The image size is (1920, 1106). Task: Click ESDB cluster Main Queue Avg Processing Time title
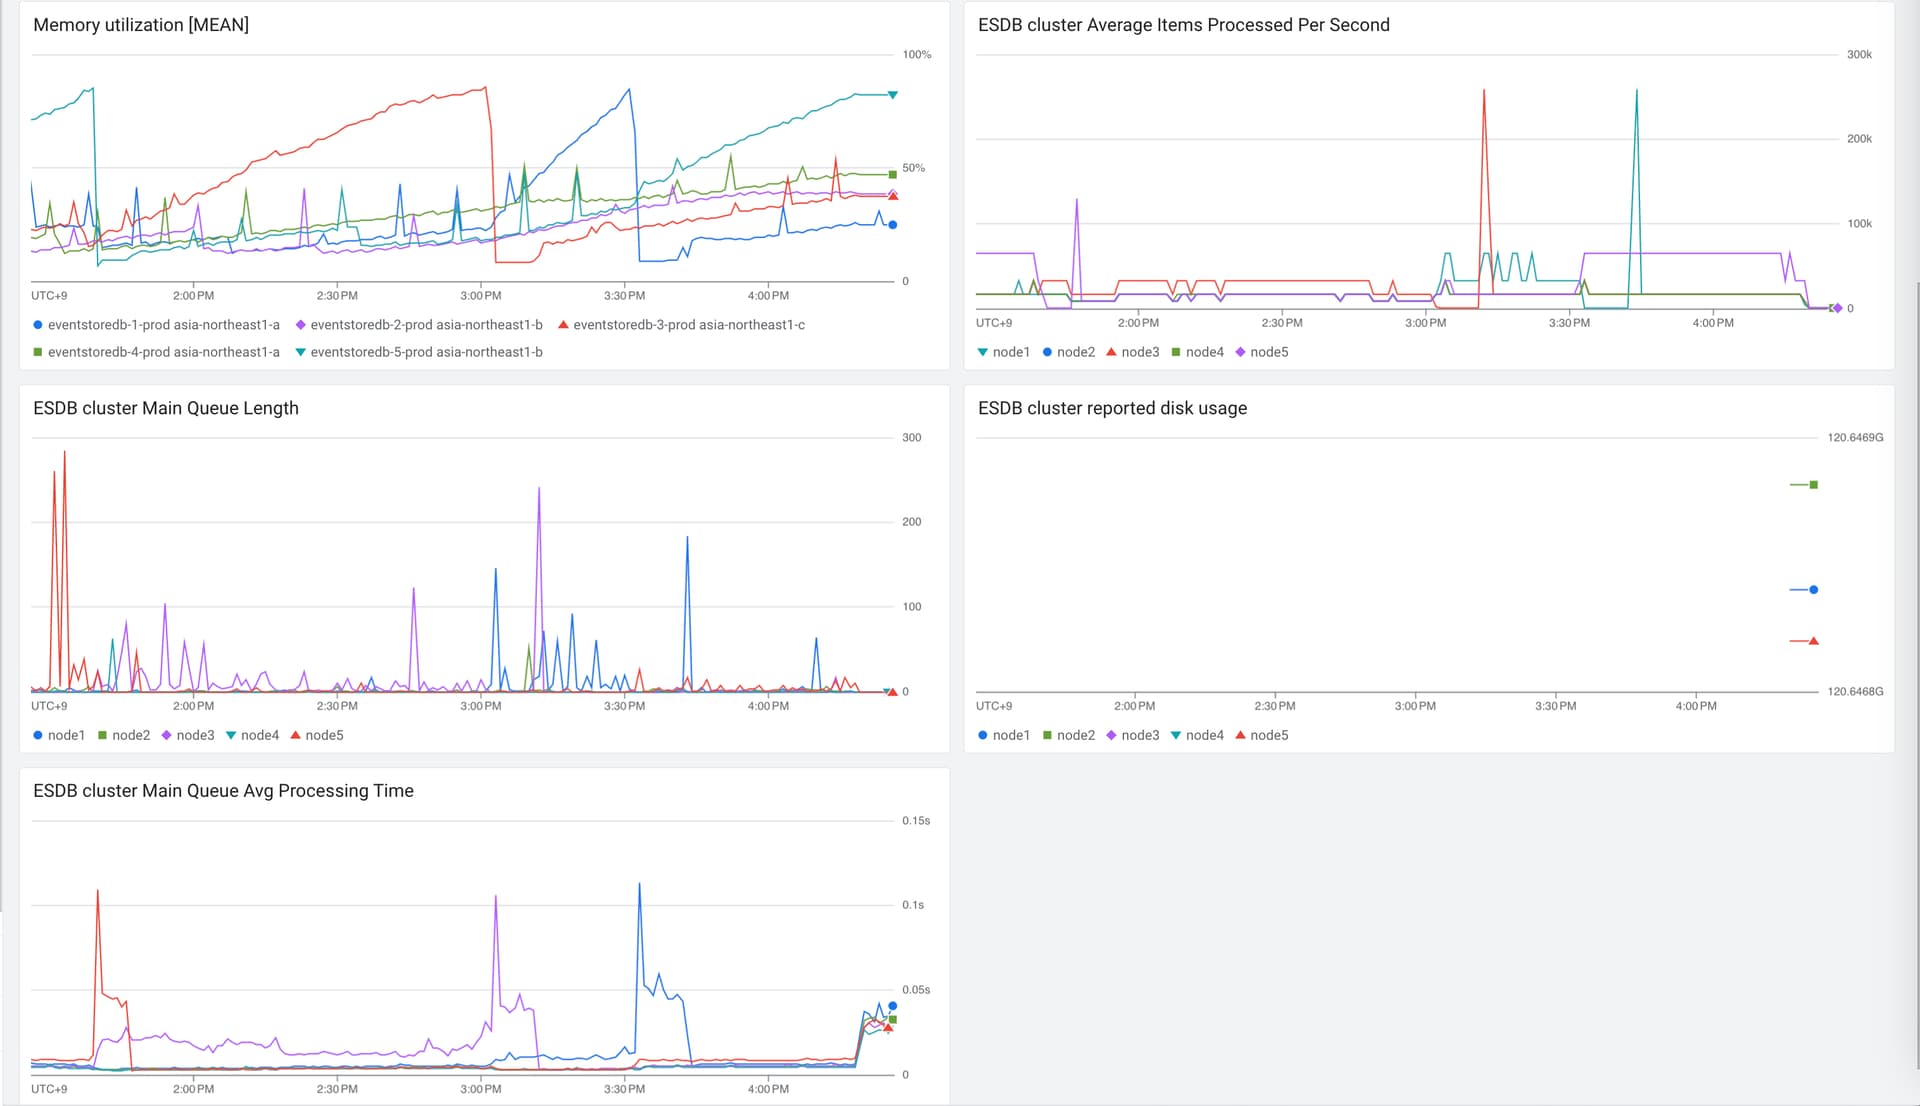tap(223, 791)
